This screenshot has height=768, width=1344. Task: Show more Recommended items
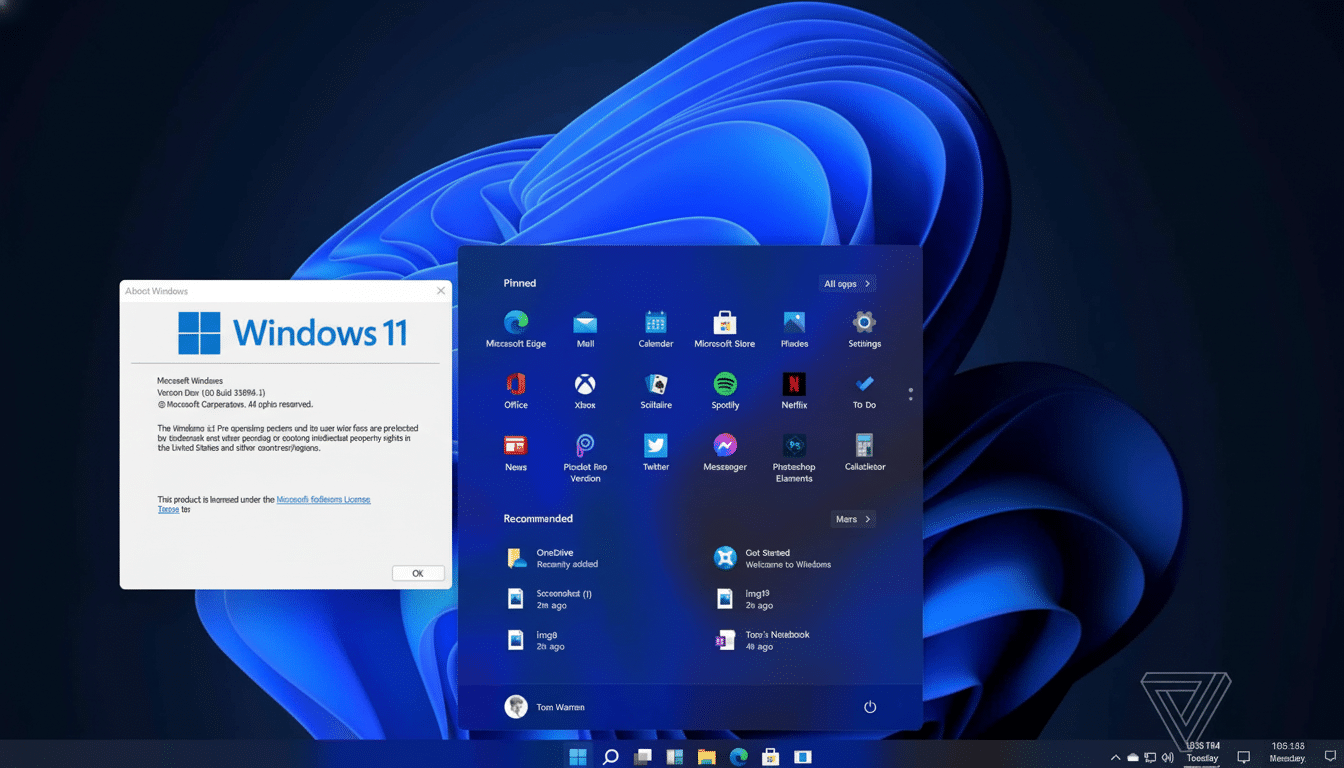[852, 519]
